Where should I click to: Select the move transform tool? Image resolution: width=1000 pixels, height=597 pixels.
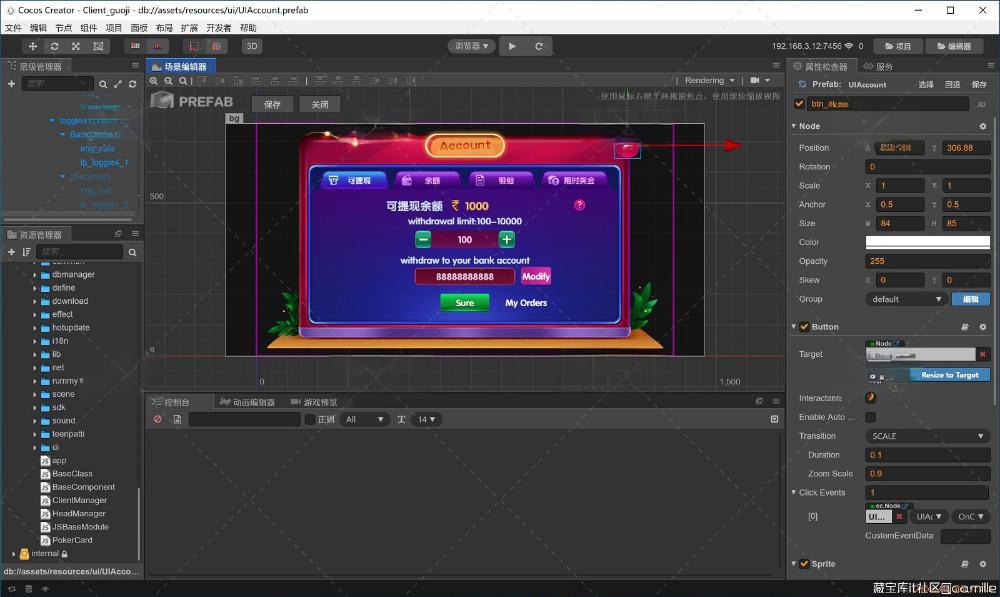(33, 46)
